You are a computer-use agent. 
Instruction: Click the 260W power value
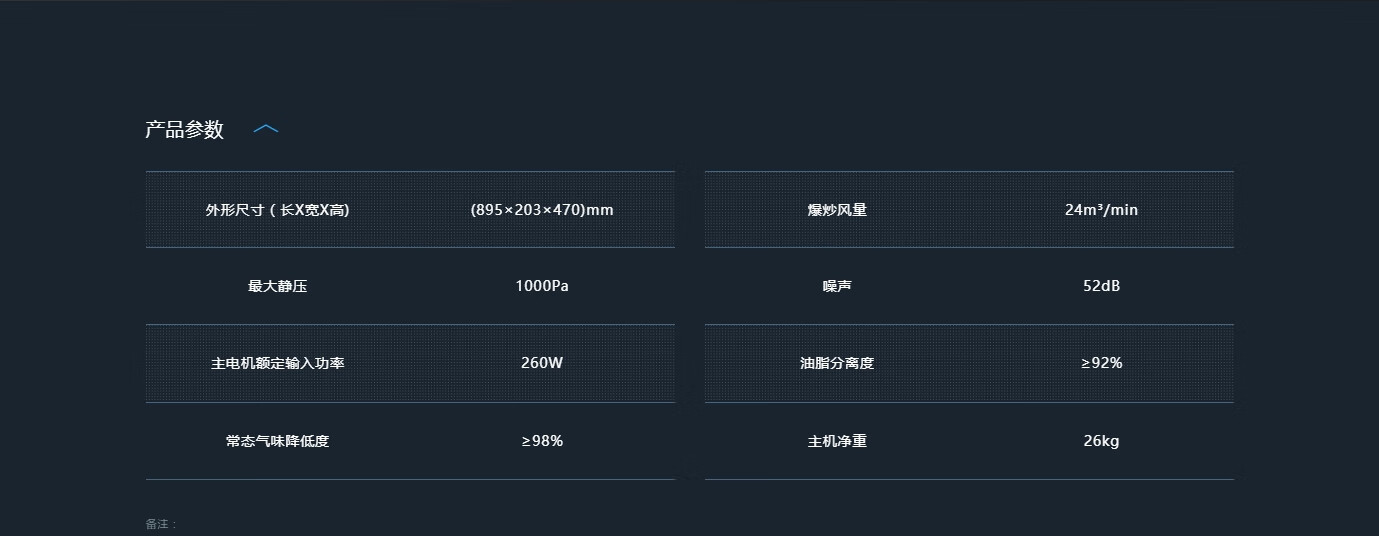pyautogui.click(x=542, y=363)
